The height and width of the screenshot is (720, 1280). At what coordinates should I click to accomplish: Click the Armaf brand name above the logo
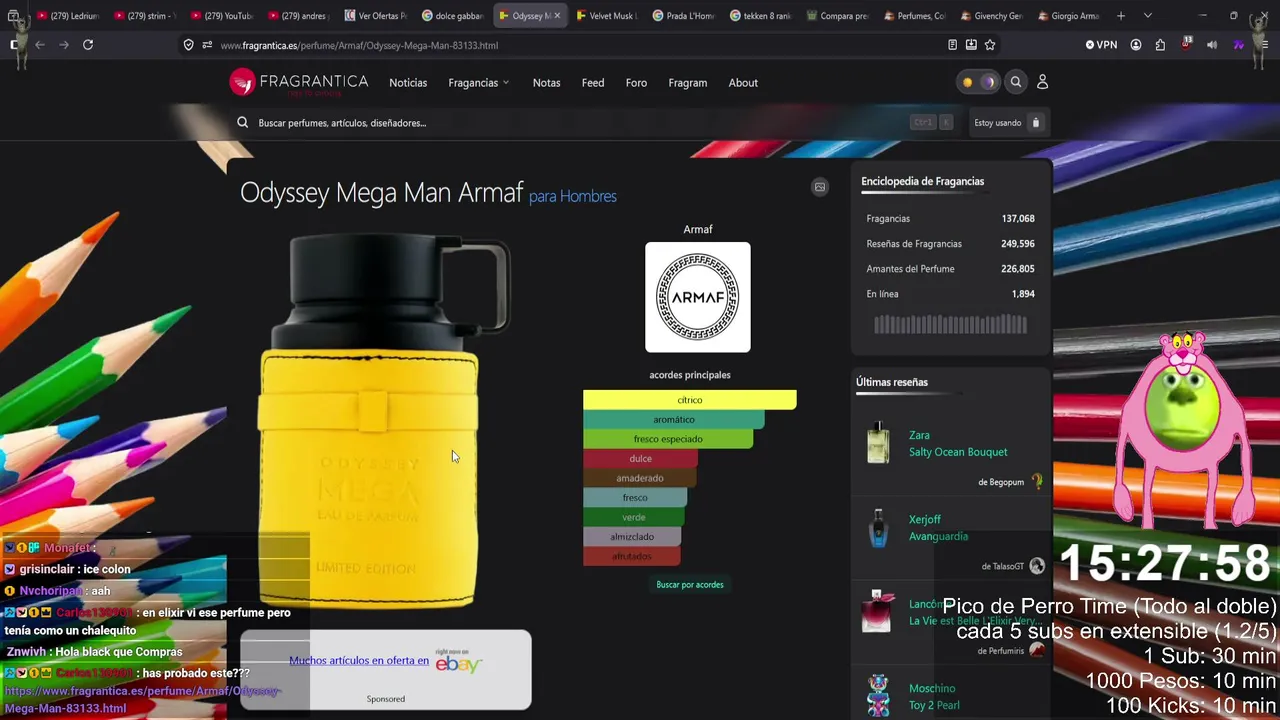pyautogui.click(x=698, y=230)
